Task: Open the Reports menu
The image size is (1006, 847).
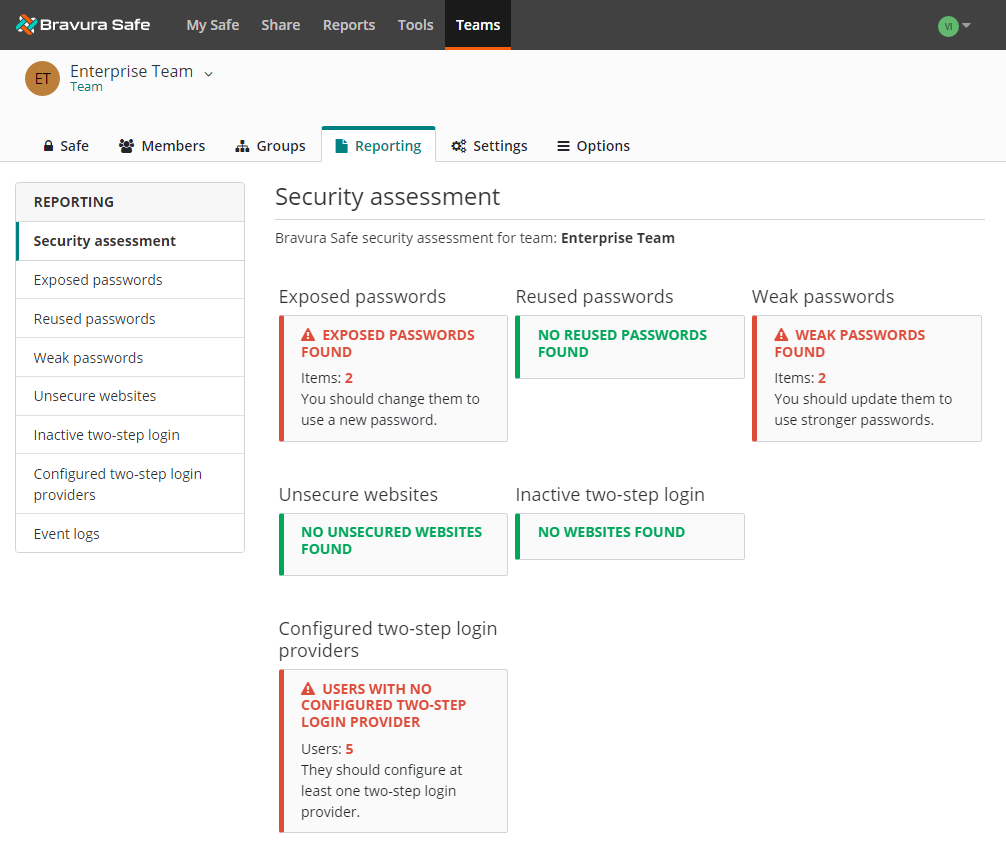Action: coord(349,25)
